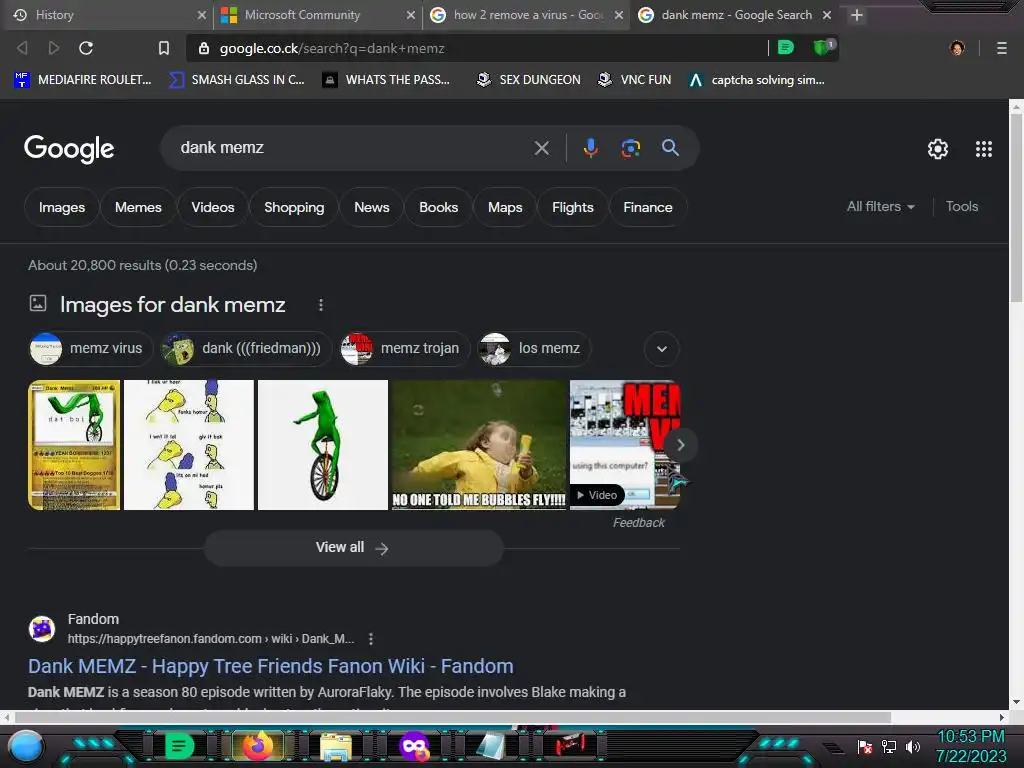The image size is (1024, 768).
Task: Search by image with Google Lens icon
Action: pos(630,148)
